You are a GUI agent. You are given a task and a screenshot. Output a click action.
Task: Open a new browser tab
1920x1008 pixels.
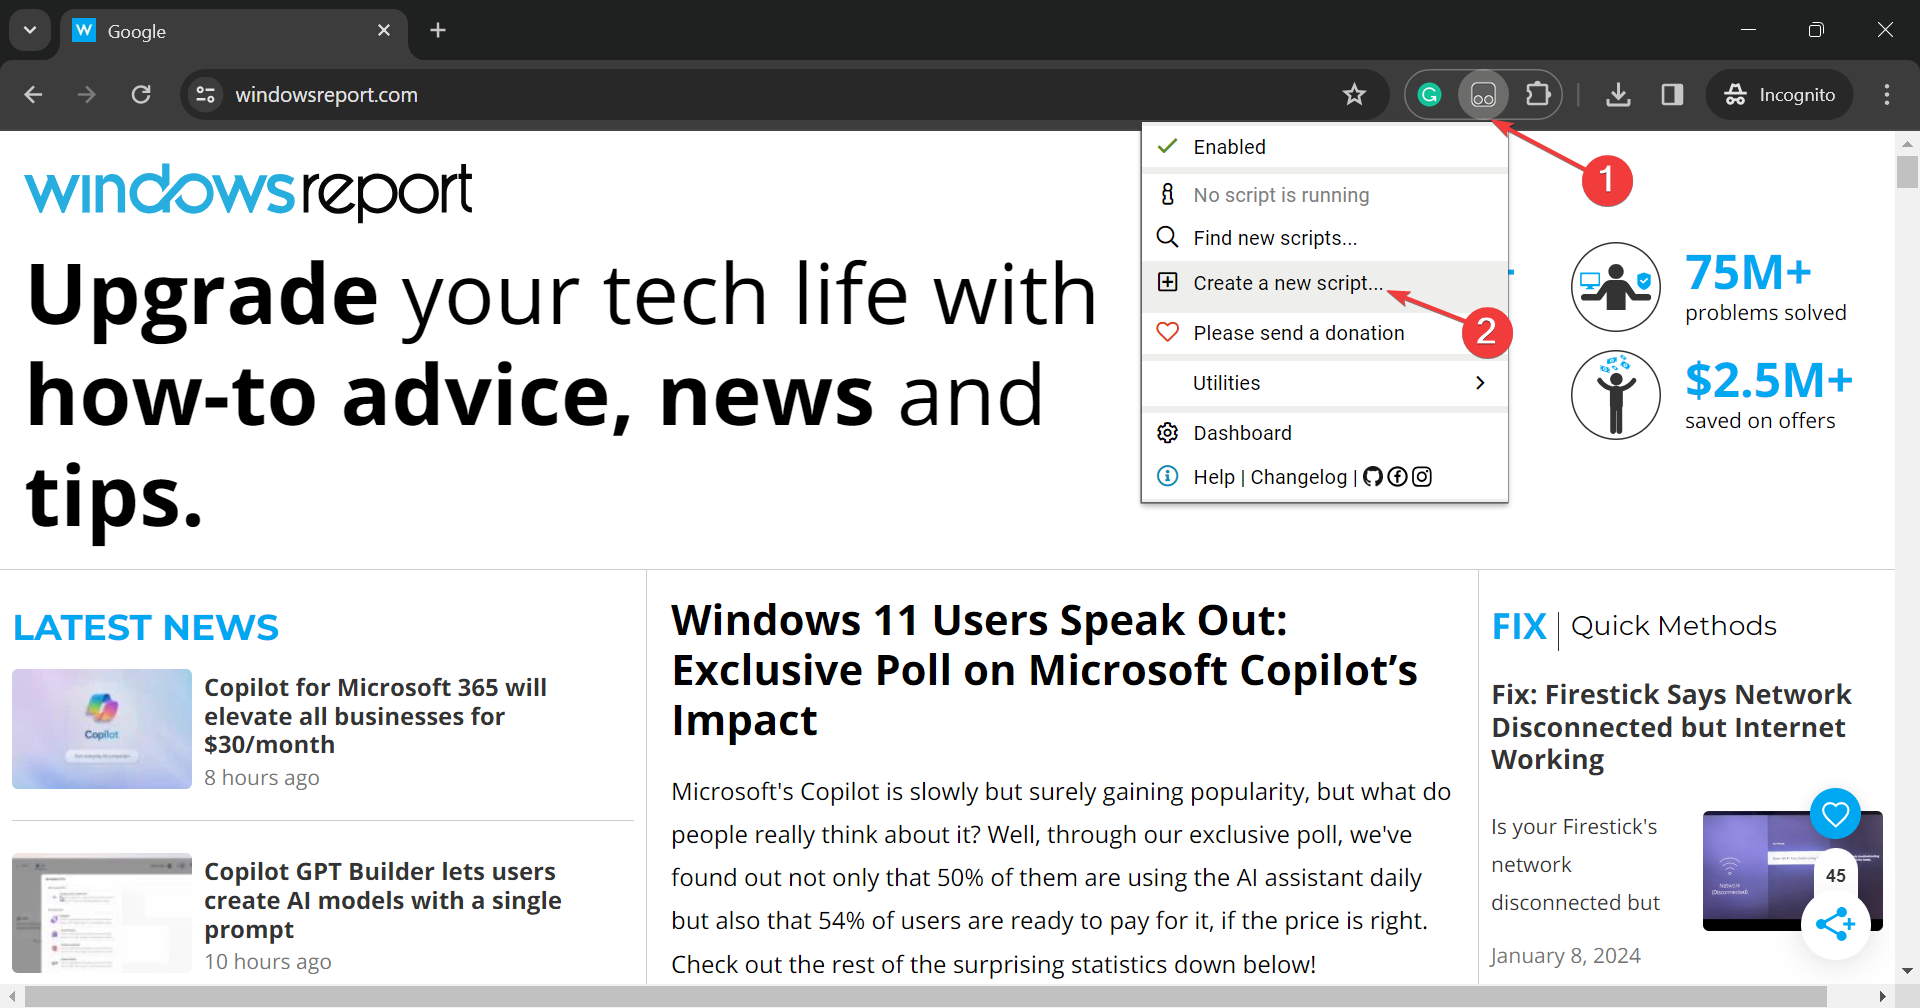pos(438,31)
